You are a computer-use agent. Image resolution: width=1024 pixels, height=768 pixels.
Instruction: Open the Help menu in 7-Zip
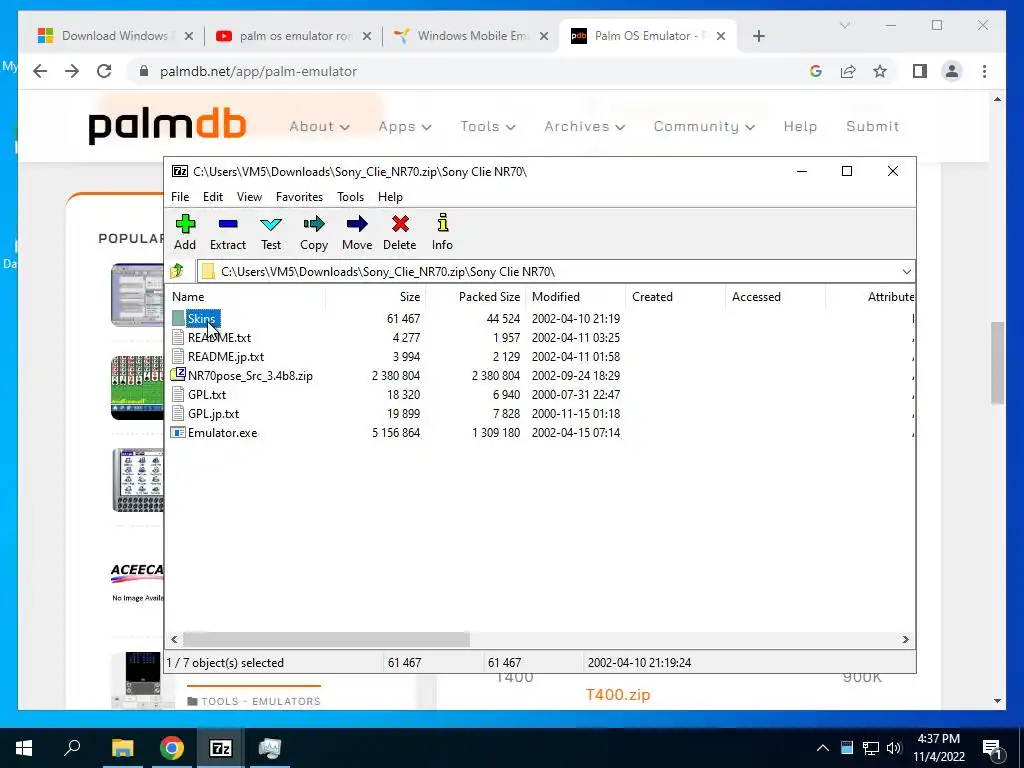click(390, 197)
